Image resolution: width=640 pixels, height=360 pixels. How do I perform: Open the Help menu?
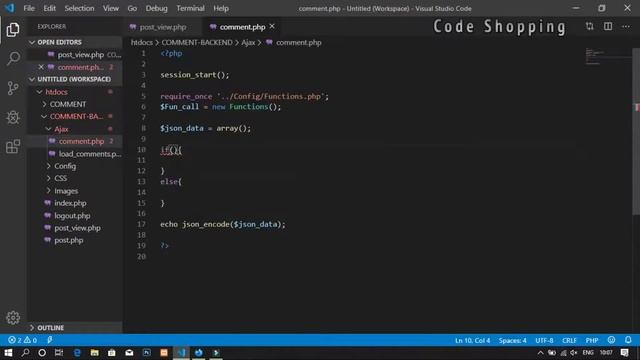(221, 8)
